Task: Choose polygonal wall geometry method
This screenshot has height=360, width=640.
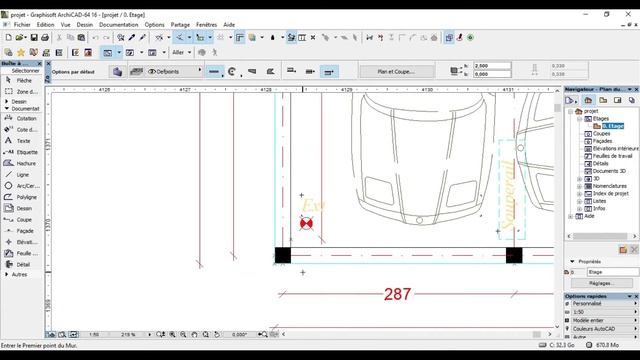Action: [x=270, y=72]
